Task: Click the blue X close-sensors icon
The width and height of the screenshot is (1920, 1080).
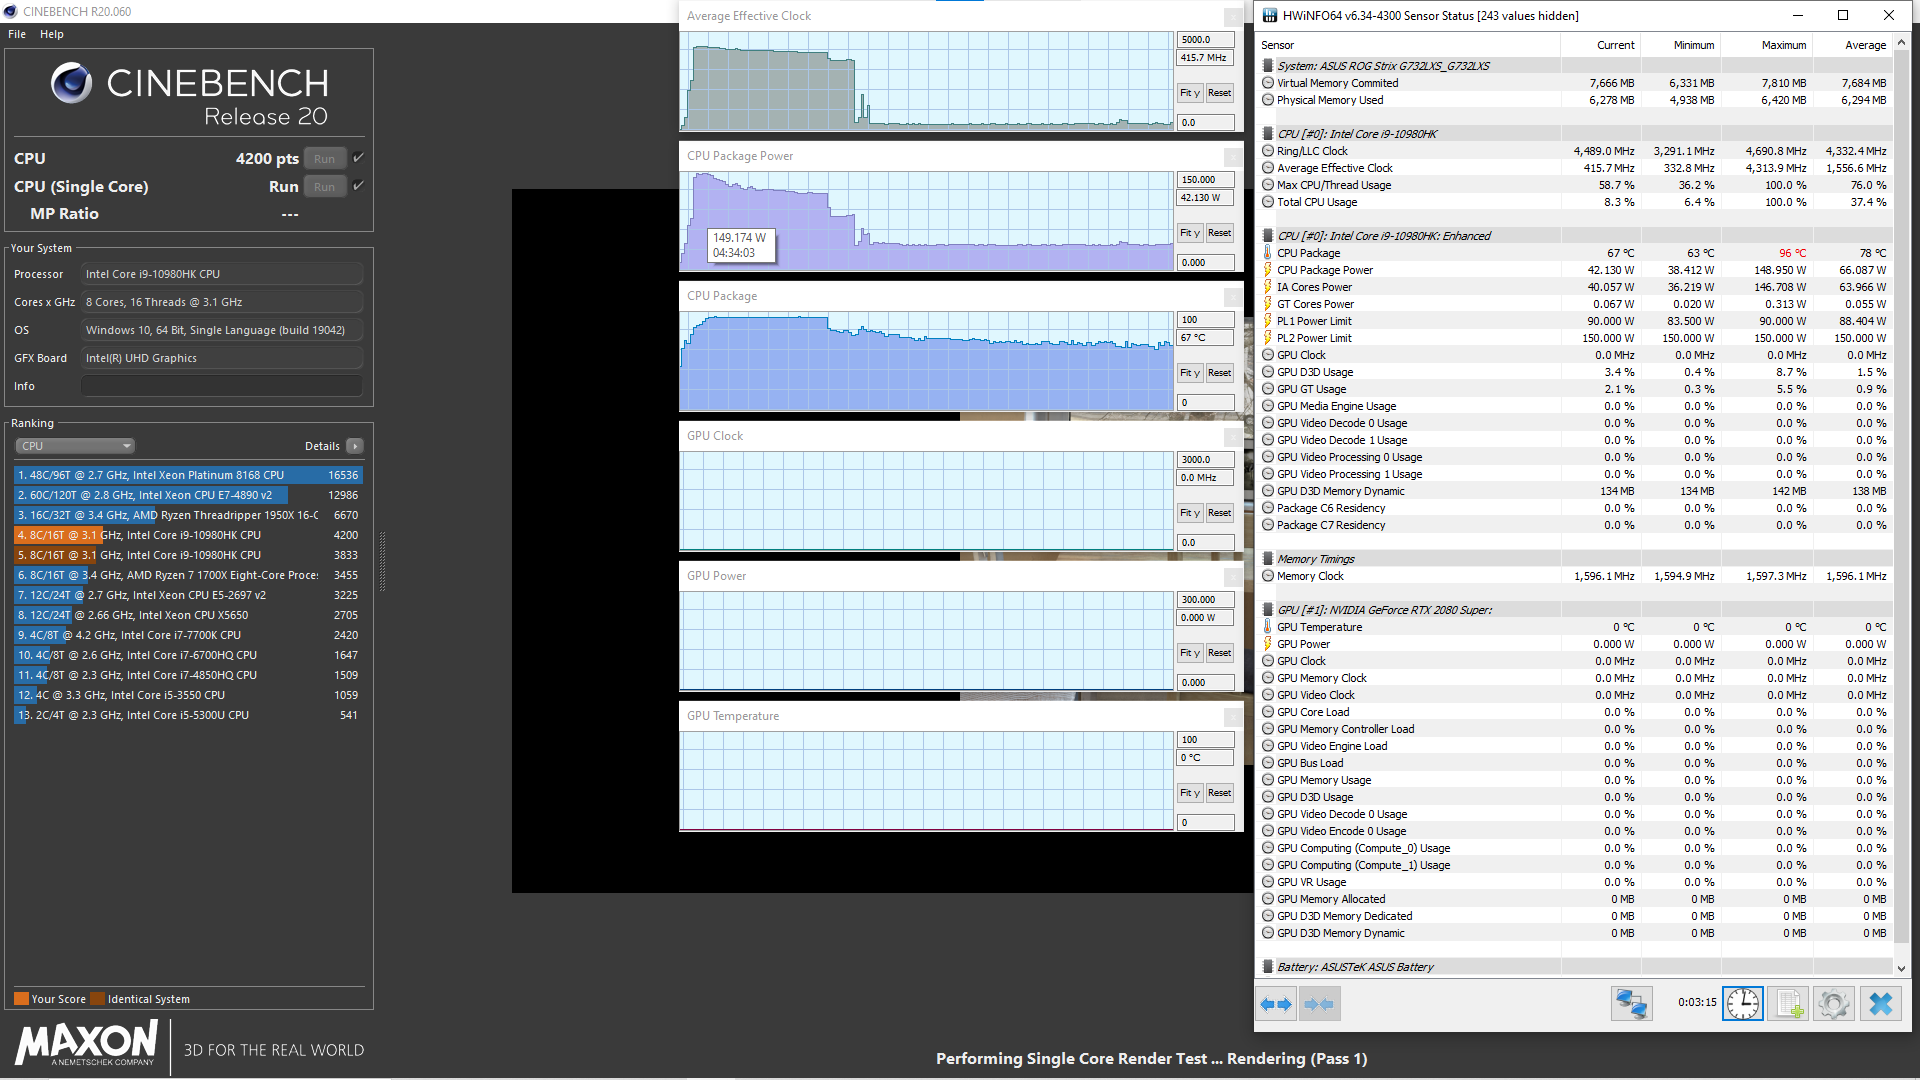Action: click(x=1880, y=1004)
